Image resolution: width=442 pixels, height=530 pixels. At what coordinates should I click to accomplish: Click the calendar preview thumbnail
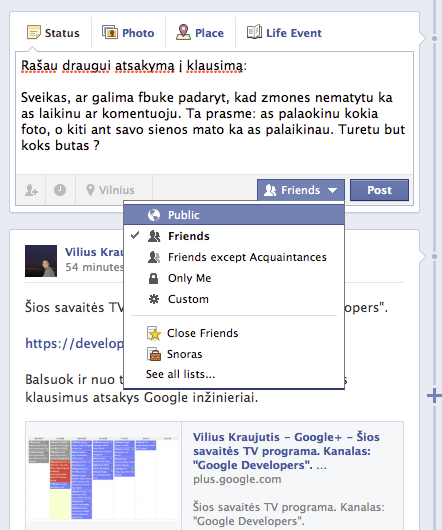103,478
